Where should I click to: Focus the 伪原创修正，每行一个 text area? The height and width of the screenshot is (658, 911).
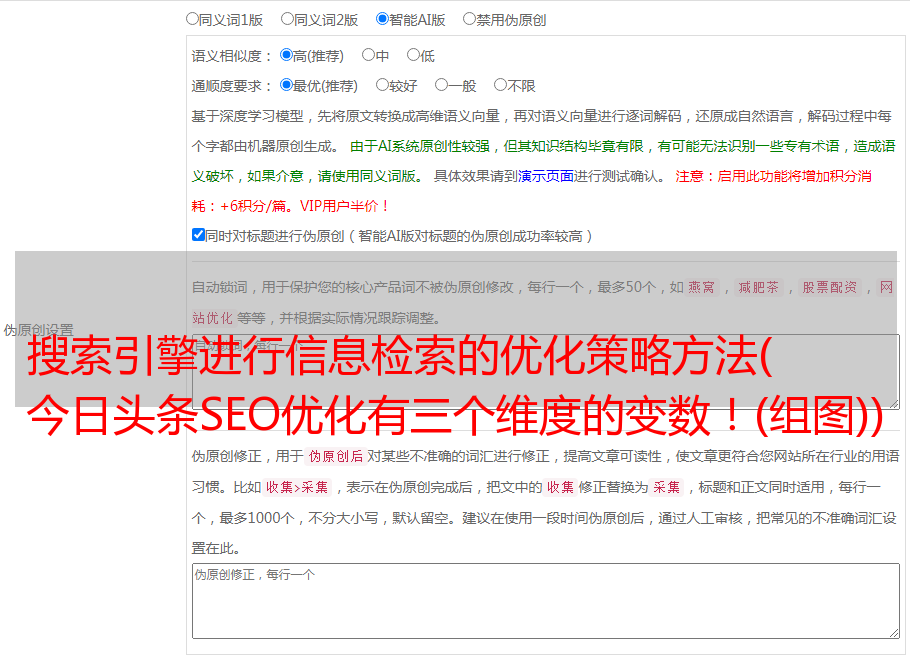point(546,601)
